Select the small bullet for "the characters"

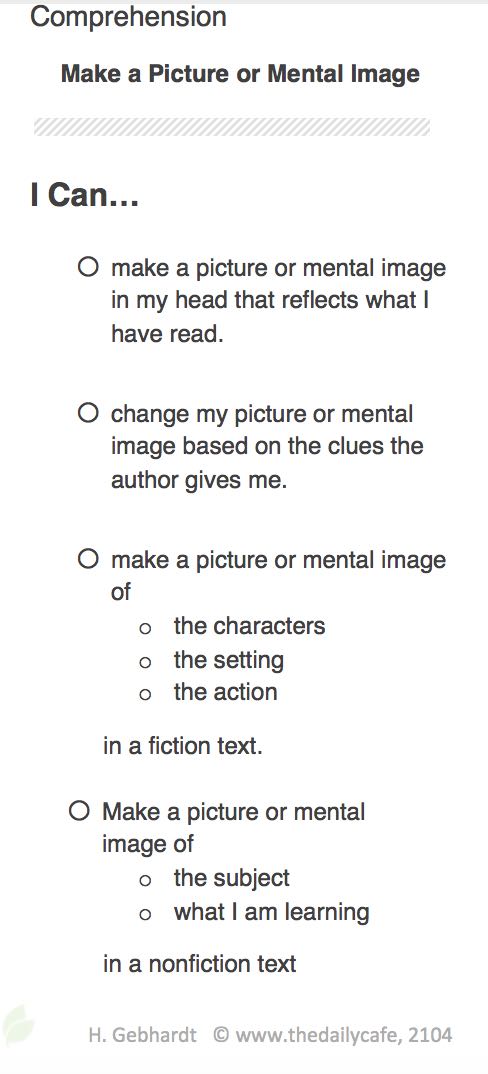(x=145, y=628)
